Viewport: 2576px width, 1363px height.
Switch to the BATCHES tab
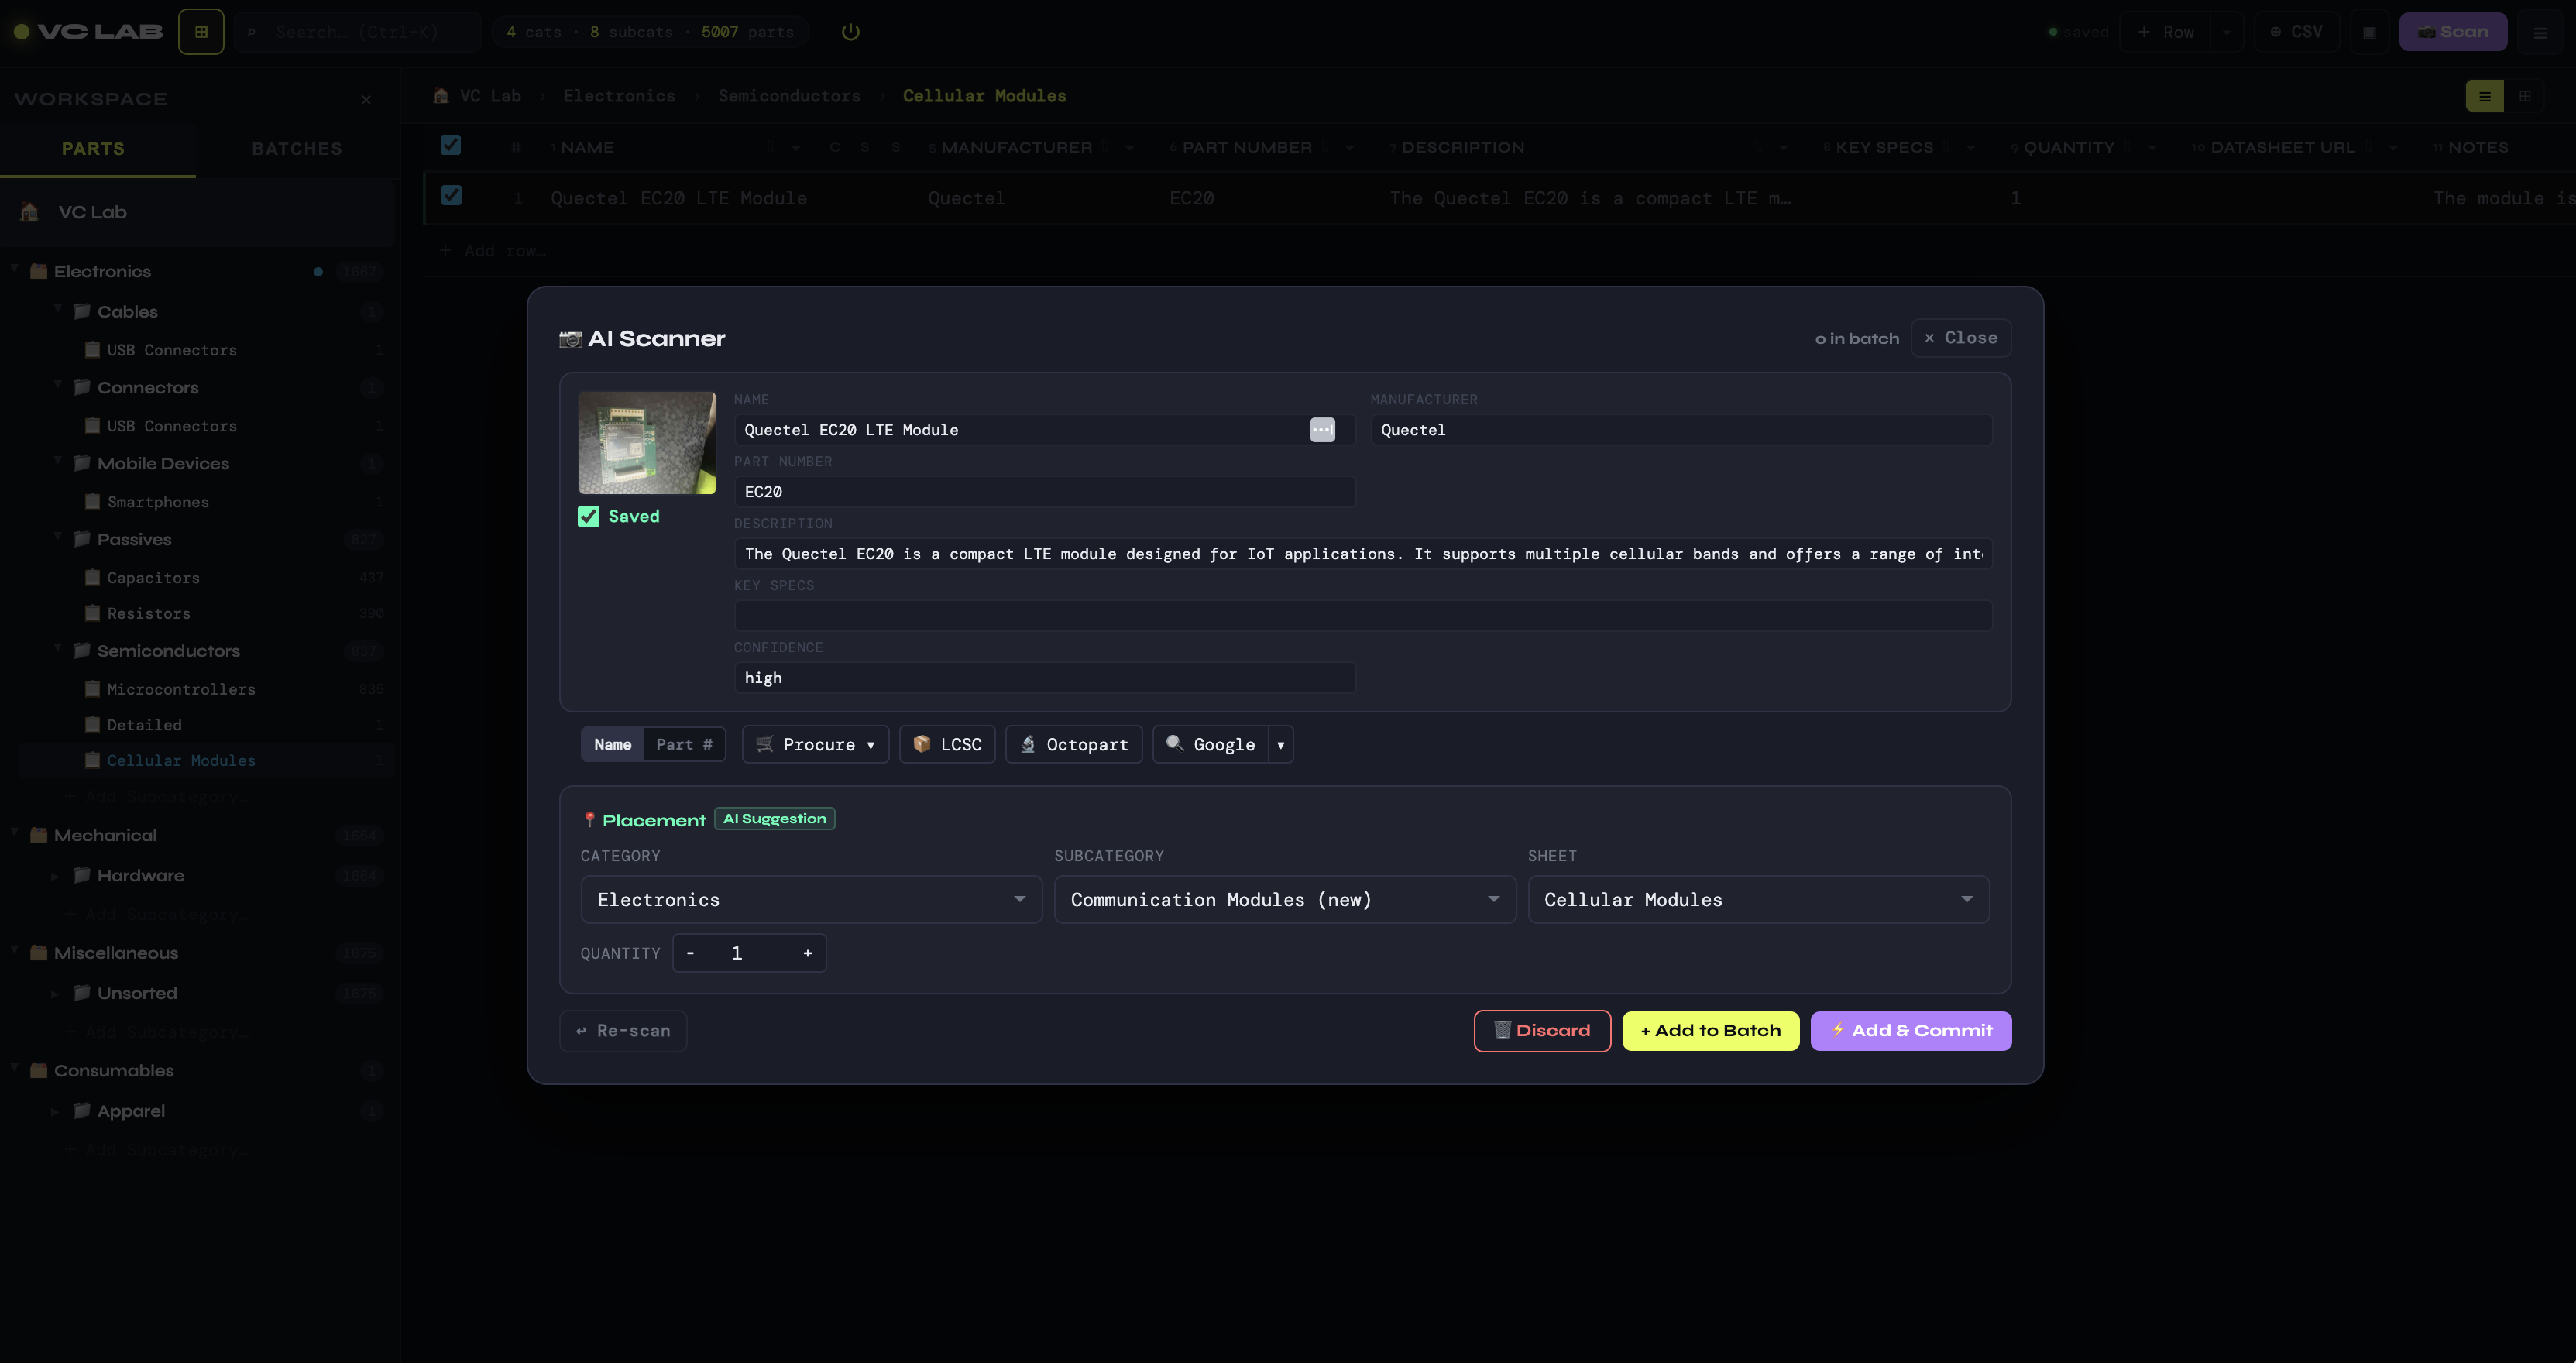point(296,148)
